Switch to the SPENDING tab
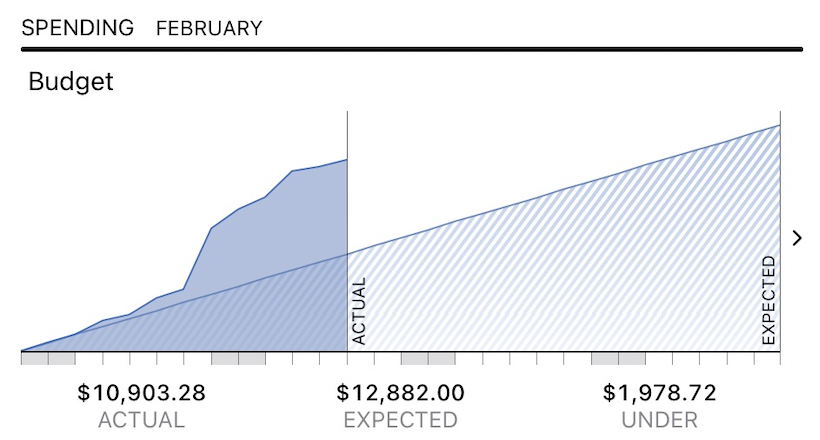The width and height of the screenshot is (820, 440). 77,28
